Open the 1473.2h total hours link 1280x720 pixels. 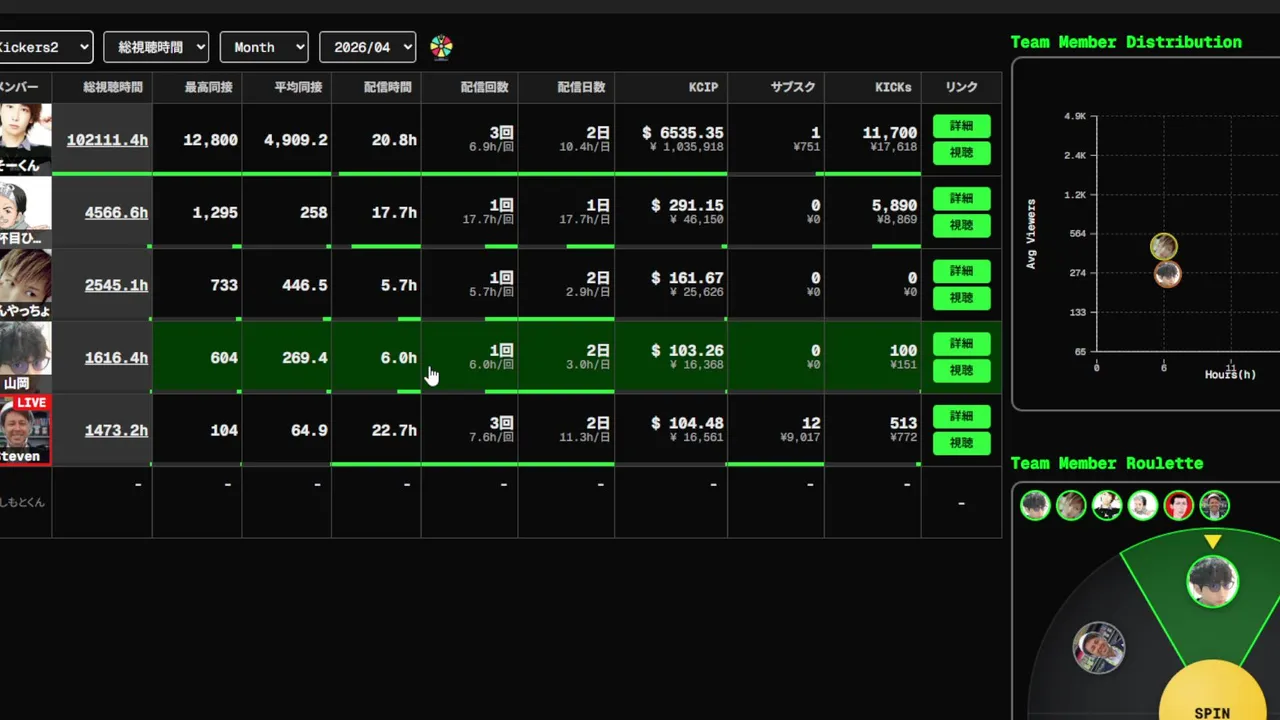(116, 430)
